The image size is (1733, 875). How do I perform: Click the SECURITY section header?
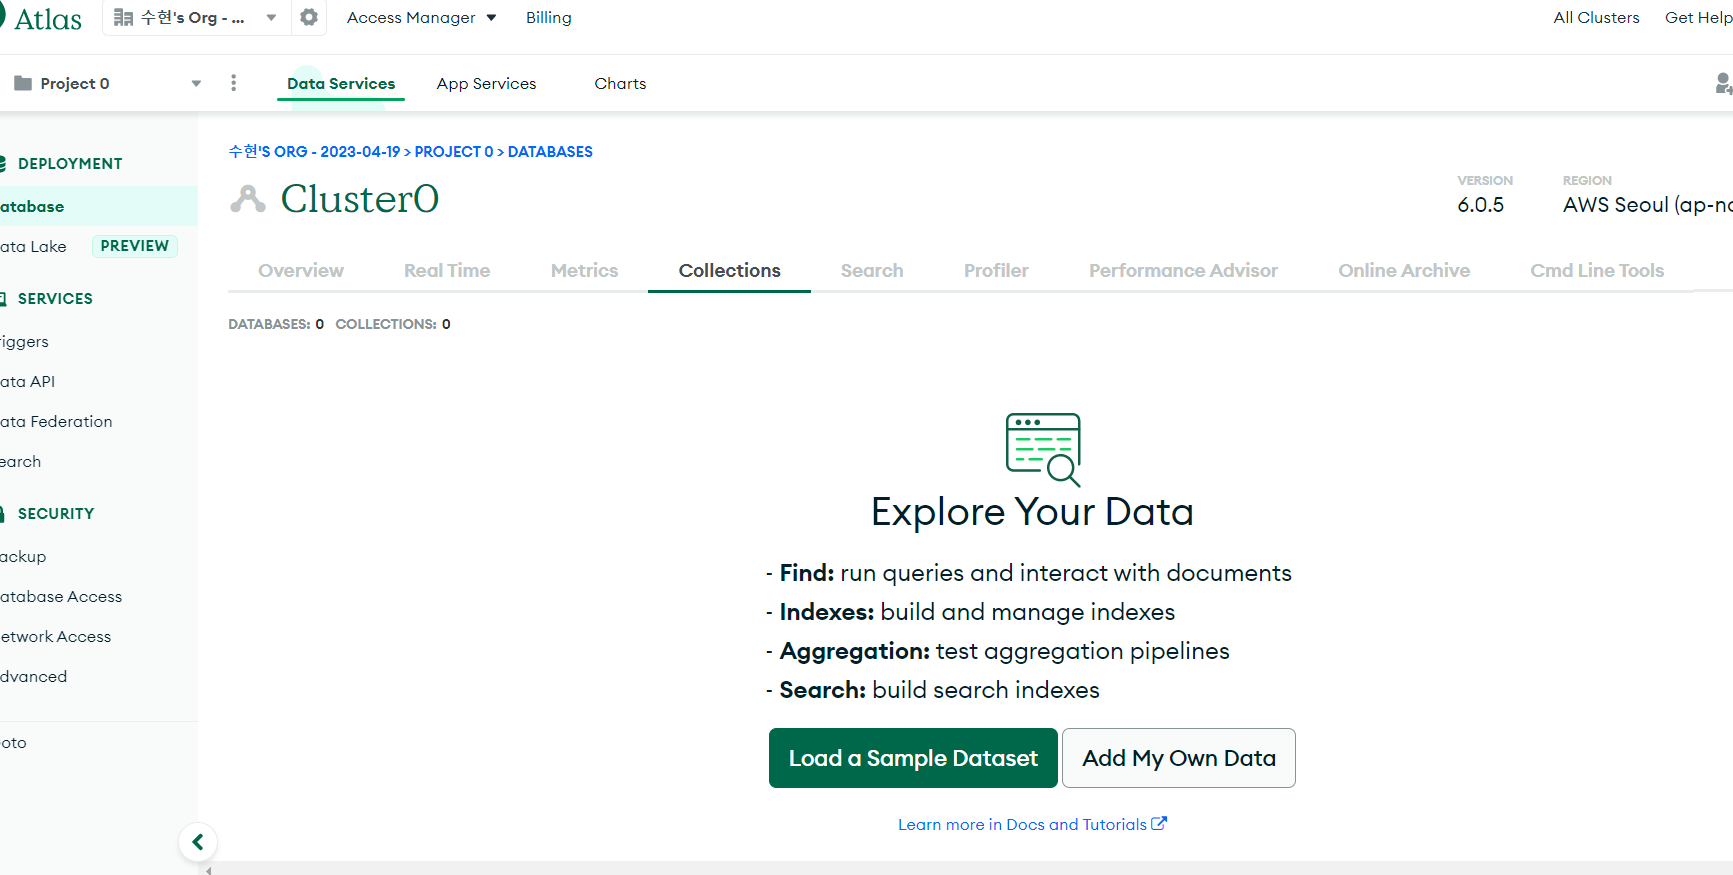coord(56,513)
